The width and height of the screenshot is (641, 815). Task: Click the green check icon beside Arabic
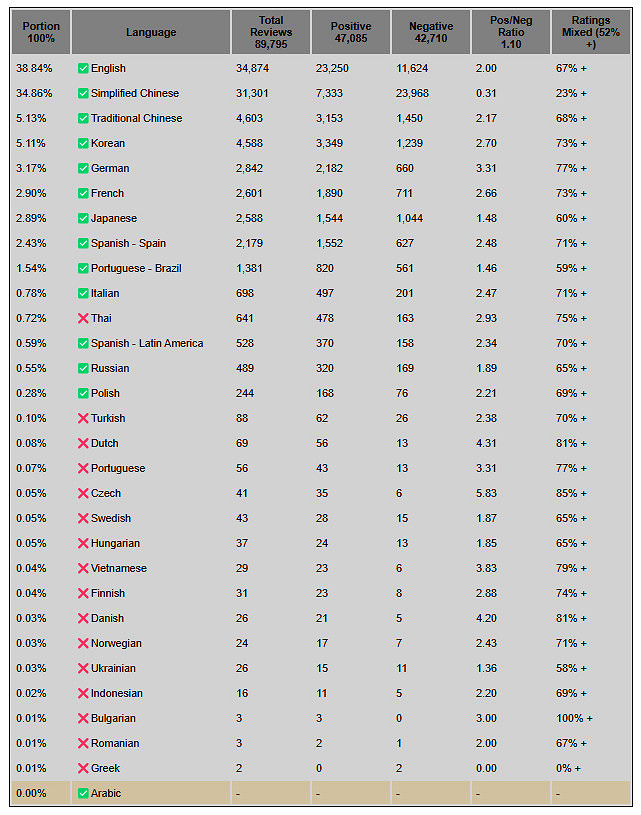[83, 793]
